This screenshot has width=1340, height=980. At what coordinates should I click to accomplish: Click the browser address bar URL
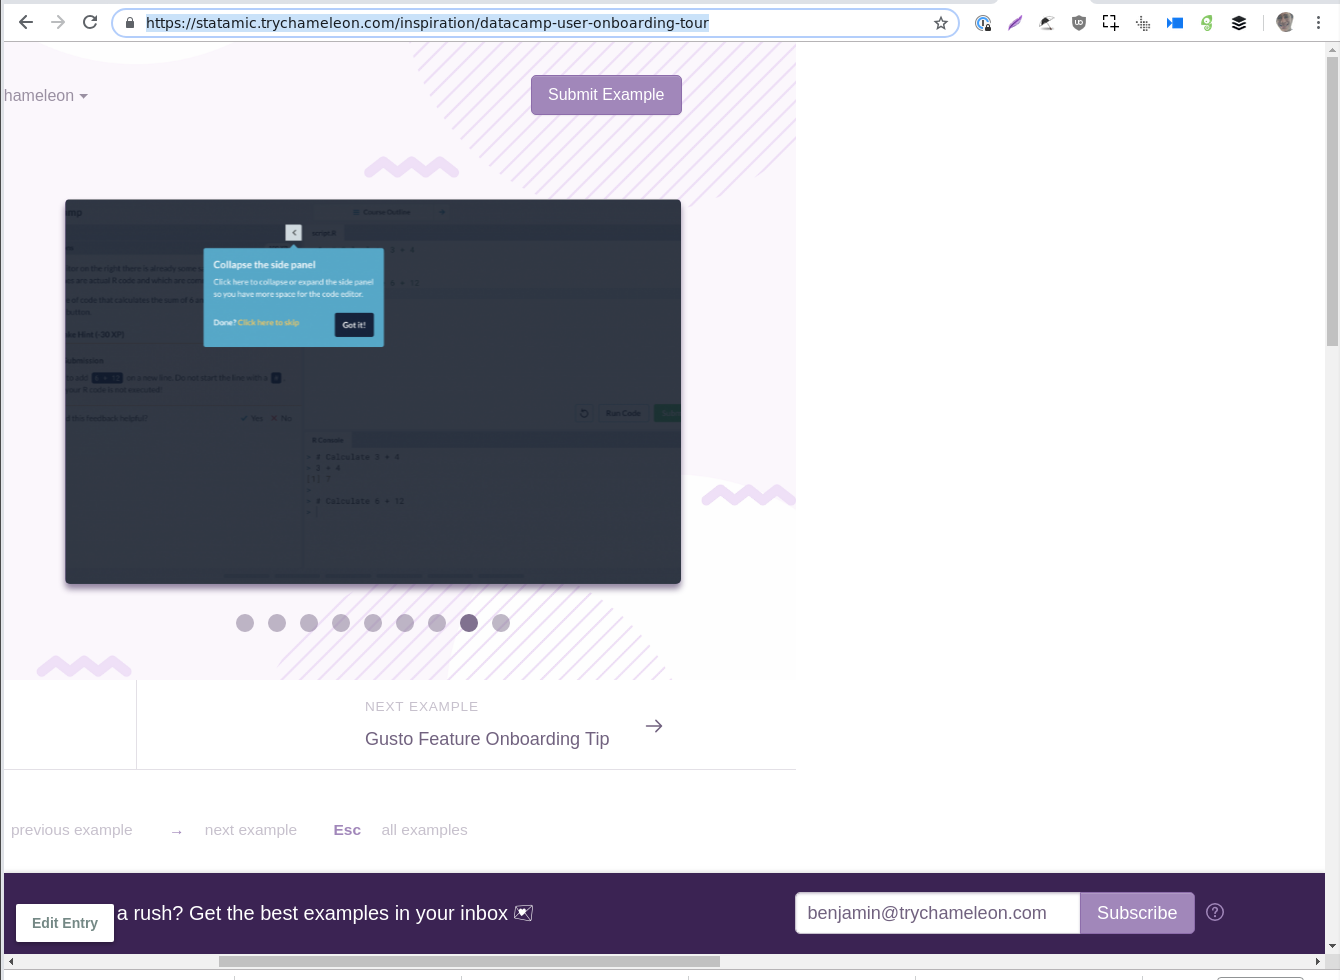[427, 23]
